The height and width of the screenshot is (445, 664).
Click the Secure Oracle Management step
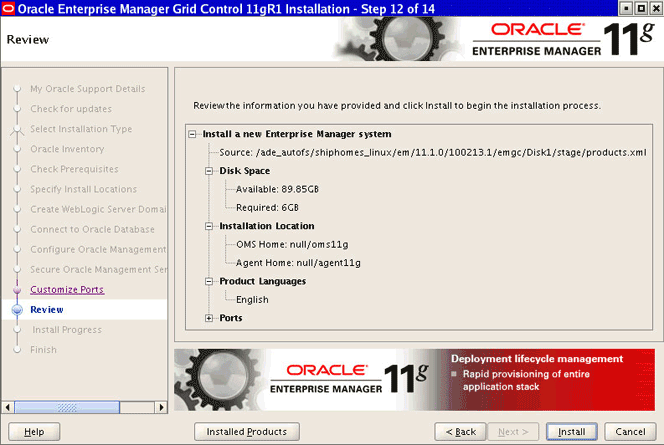tap(98, 270)
